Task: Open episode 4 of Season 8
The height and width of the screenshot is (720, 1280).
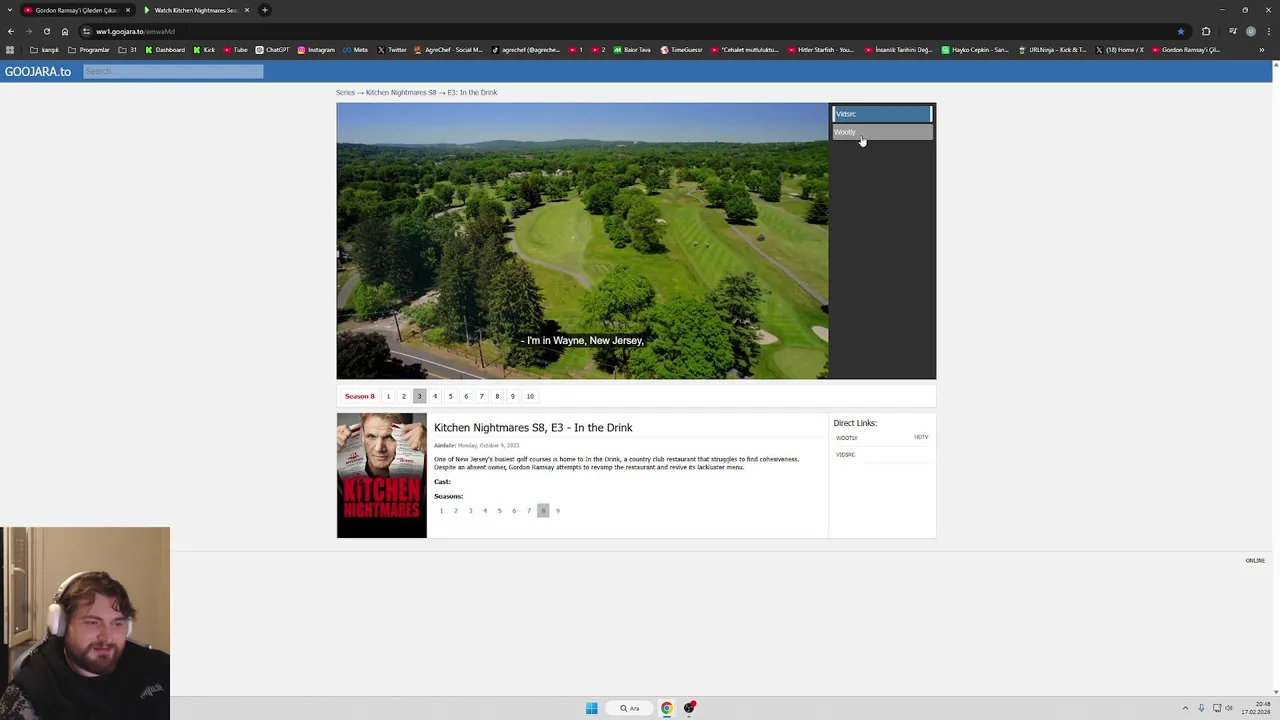Action: [435, 396]
